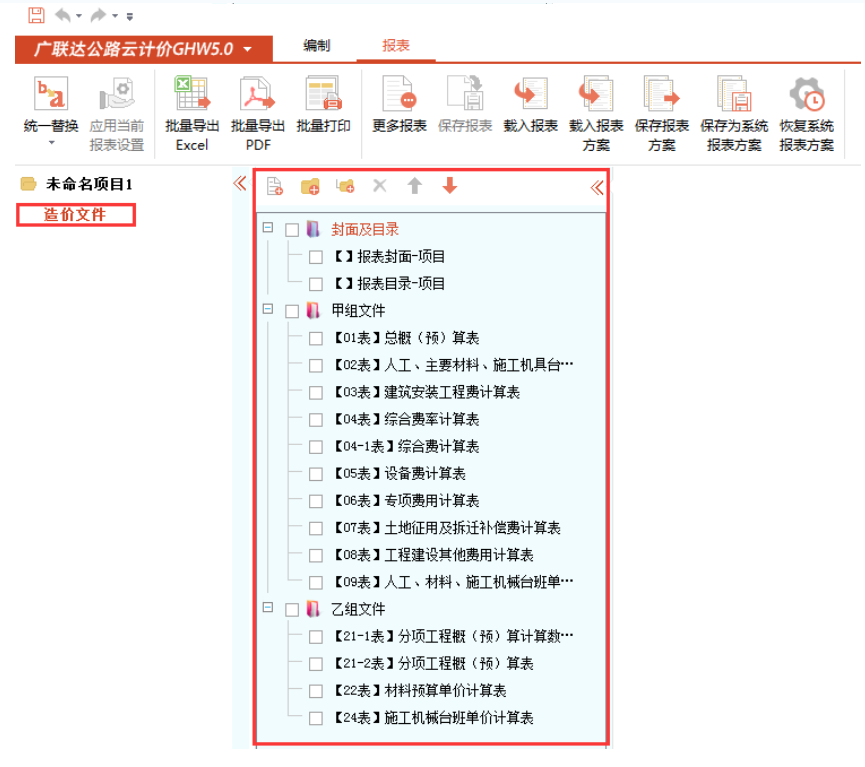Click 批量导出 Excel icon
The height and width of the screenshot is (767, 865).
tap(192, 96)
